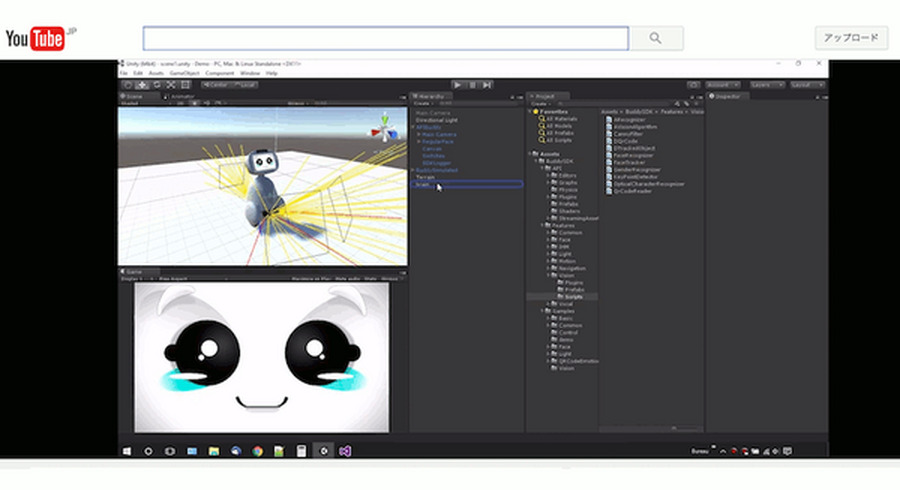Viewport: 900px width, 490px height.
Task: Select the Rotate tool in Unity toolbar
Action: coord(156,85)
